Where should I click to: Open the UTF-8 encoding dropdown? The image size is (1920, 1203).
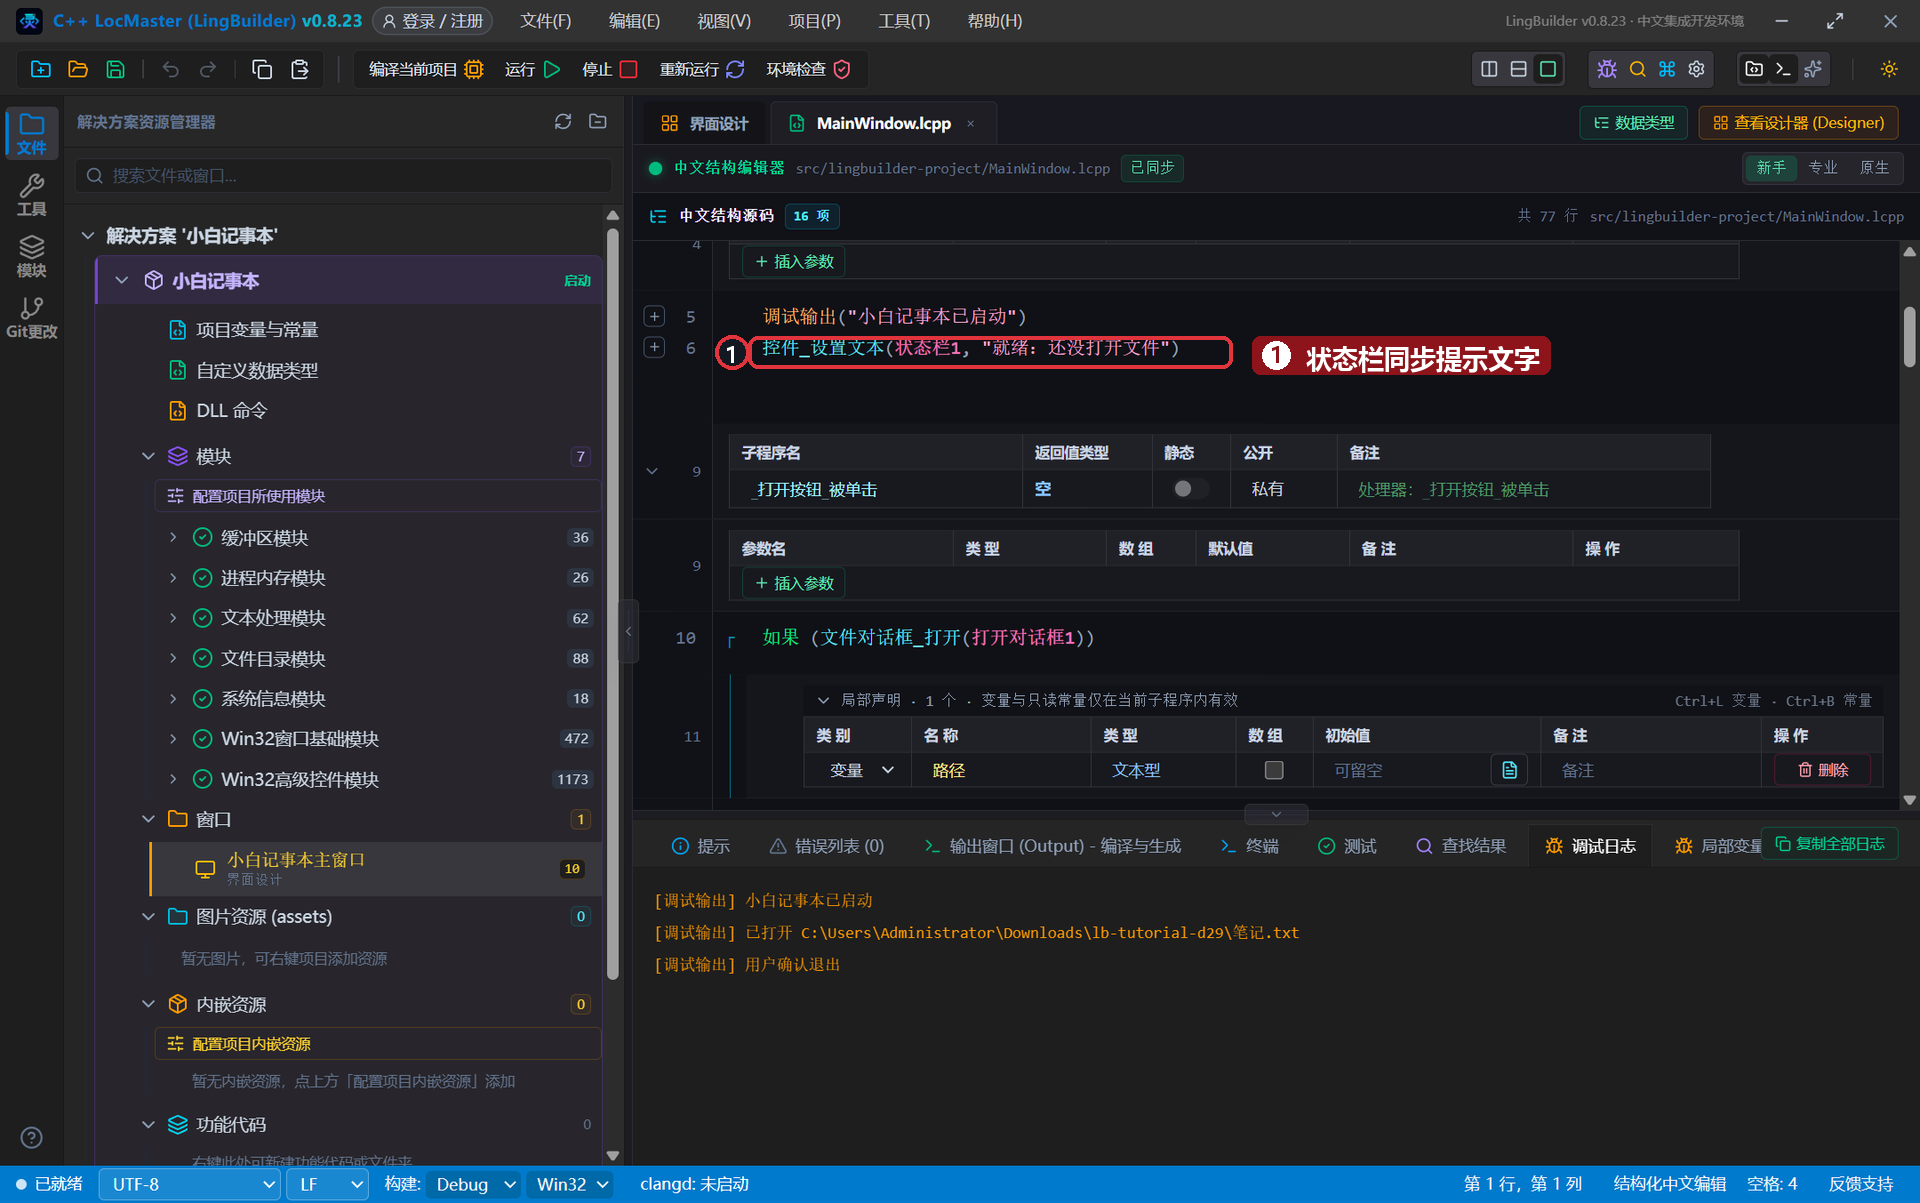(189, 1184)
